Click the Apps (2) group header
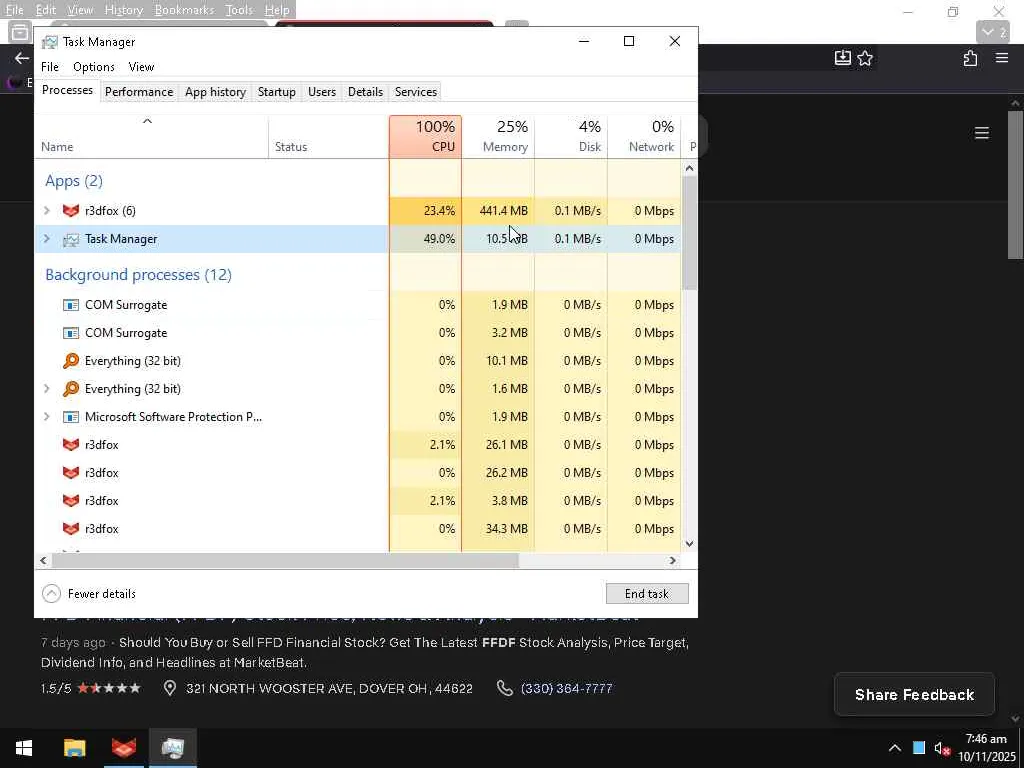 tap(74, 181)
